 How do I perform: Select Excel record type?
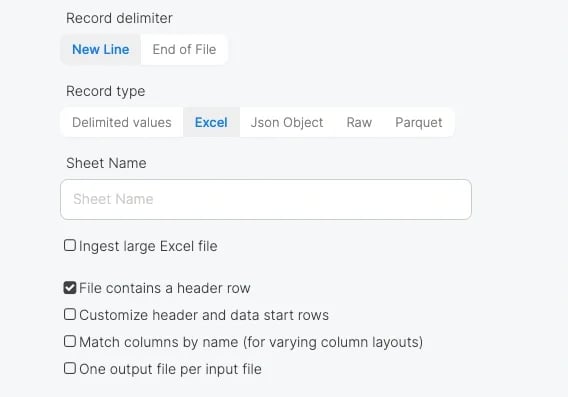(211, 122)
